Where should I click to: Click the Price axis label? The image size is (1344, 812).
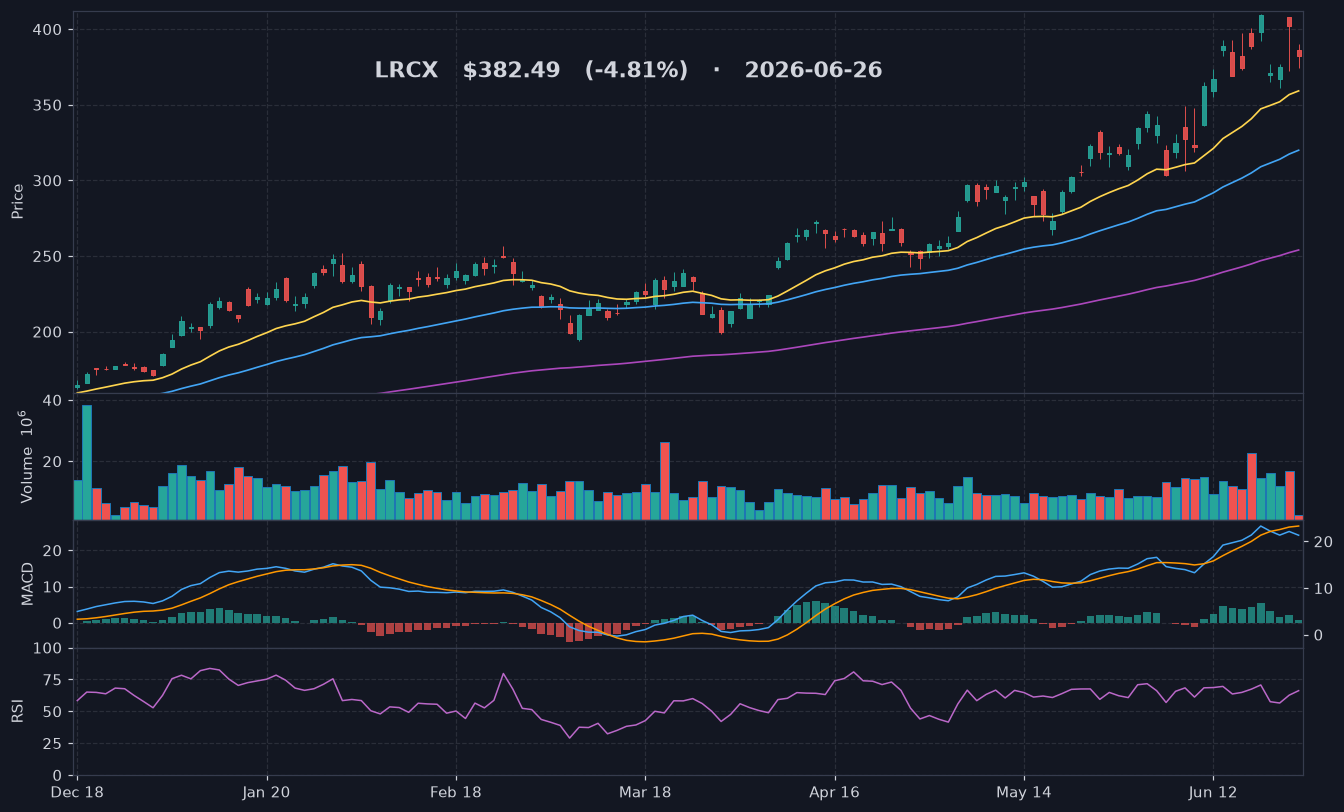click(18, 201)
